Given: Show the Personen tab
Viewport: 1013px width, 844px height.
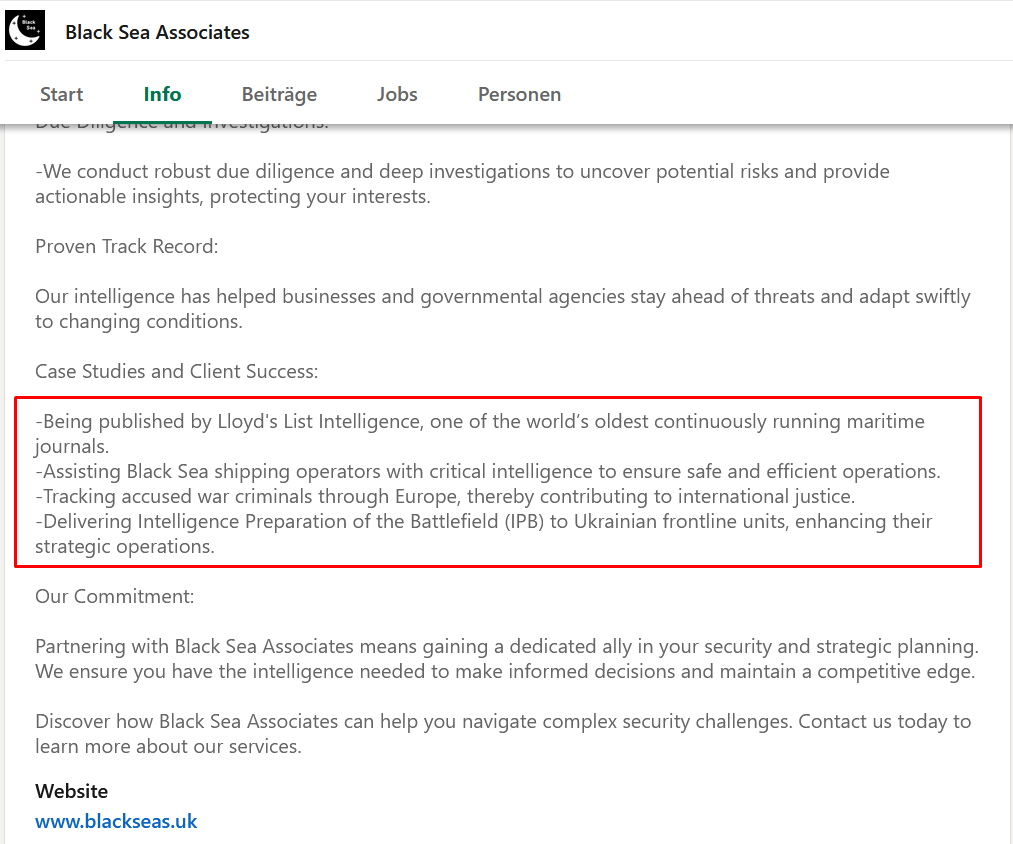Looking at the screenshot, I should tap(519, 94).
